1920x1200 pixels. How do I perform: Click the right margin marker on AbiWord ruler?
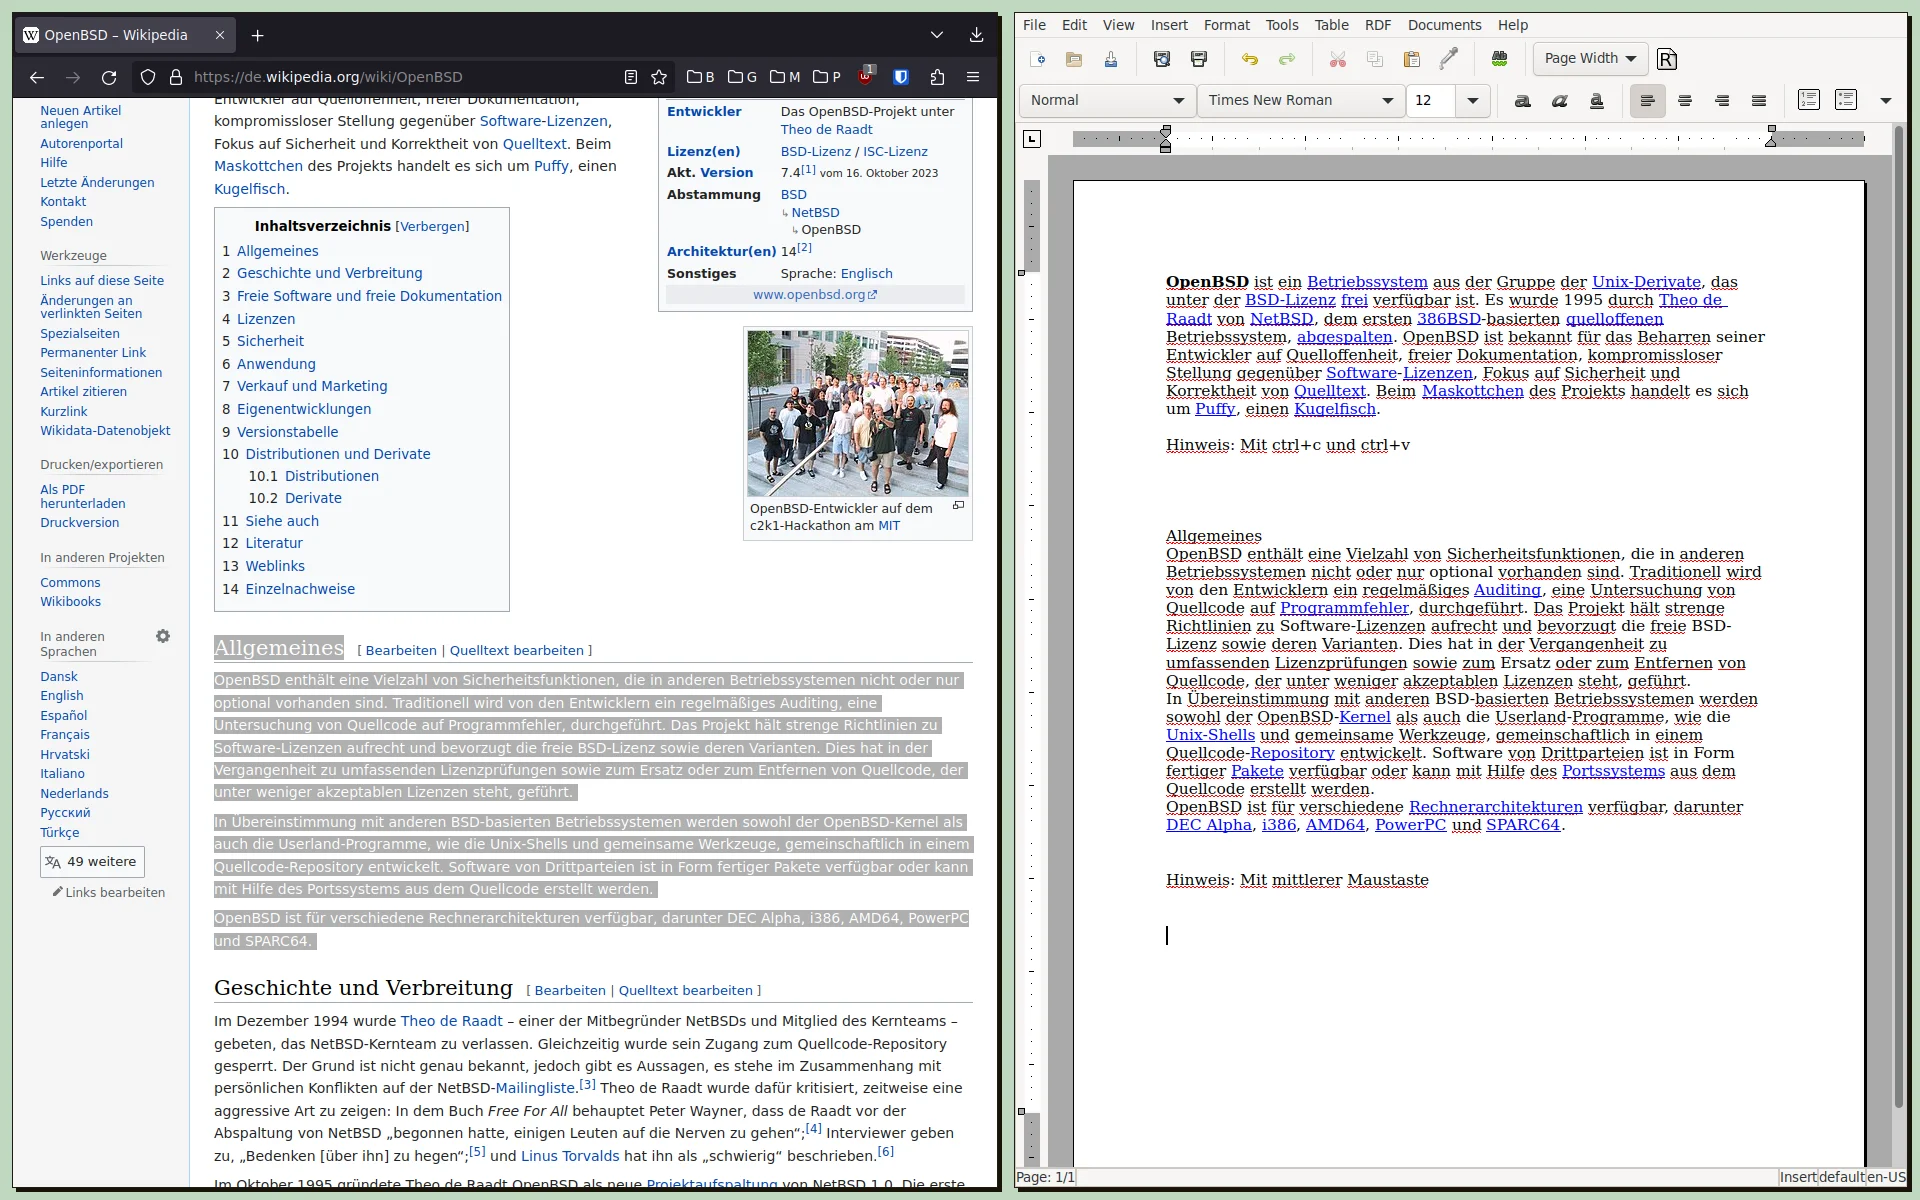tap(1771, 137)
